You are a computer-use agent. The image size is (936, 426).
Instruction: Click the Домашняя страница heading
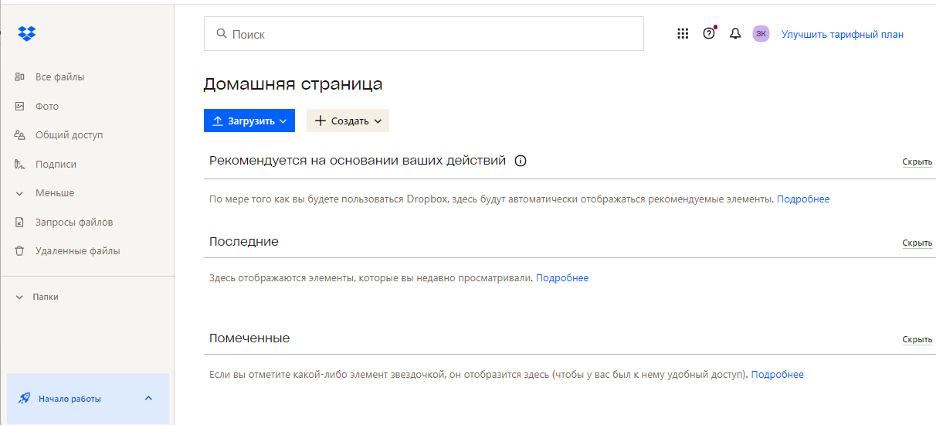[293, 84]
